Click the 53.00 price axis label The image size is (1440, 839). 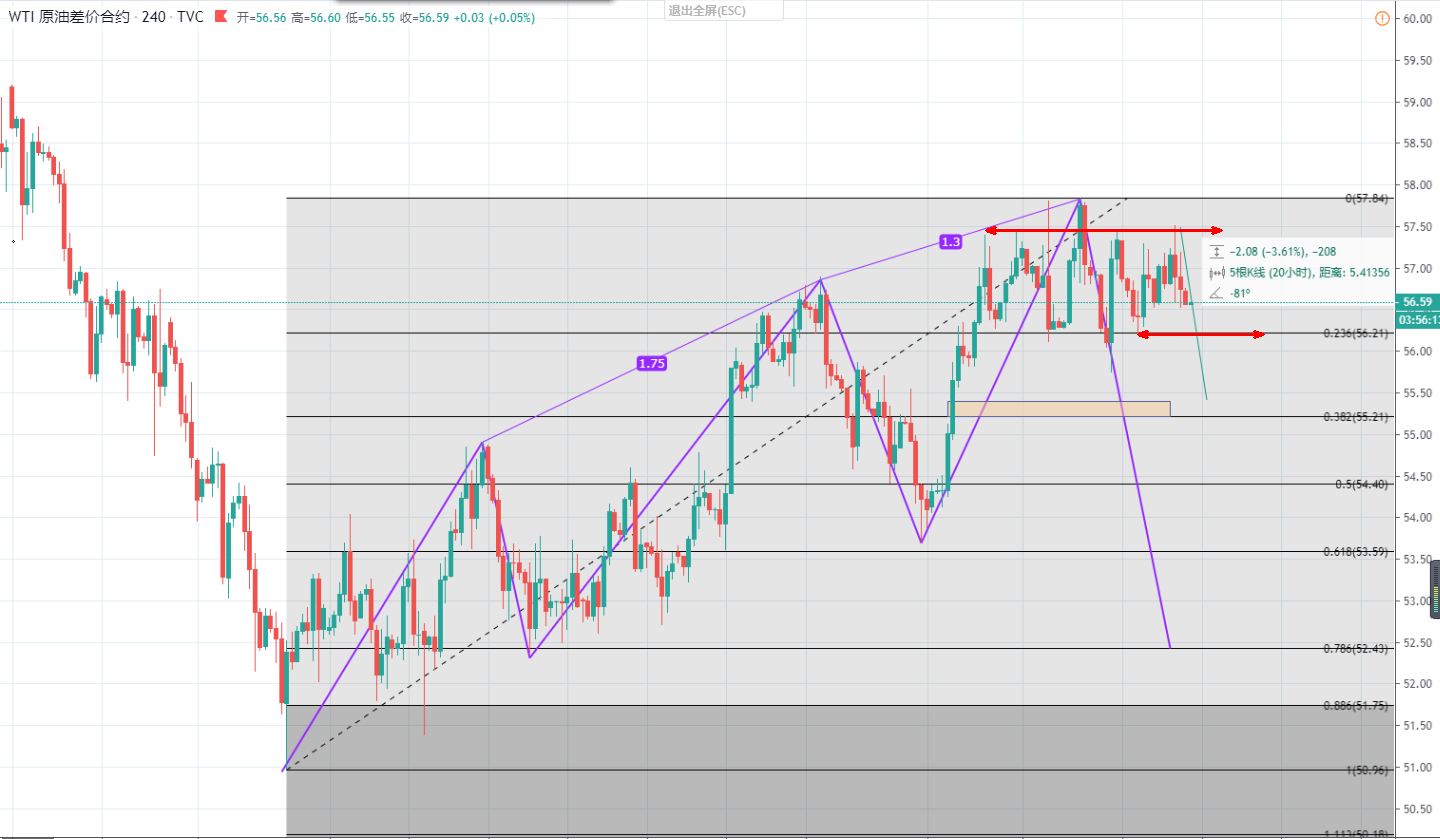click(x=1417, y=601)
